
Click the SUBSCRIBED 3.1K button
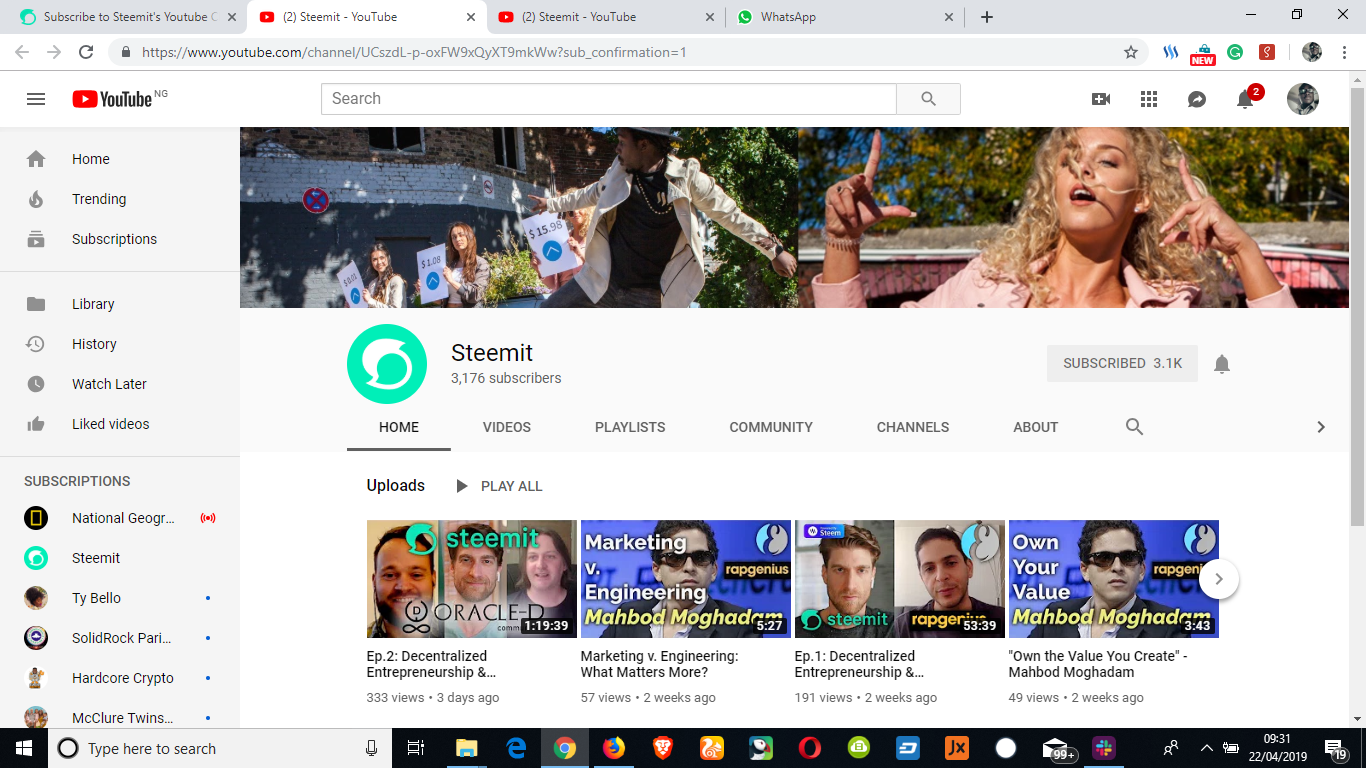[1122, 364]
